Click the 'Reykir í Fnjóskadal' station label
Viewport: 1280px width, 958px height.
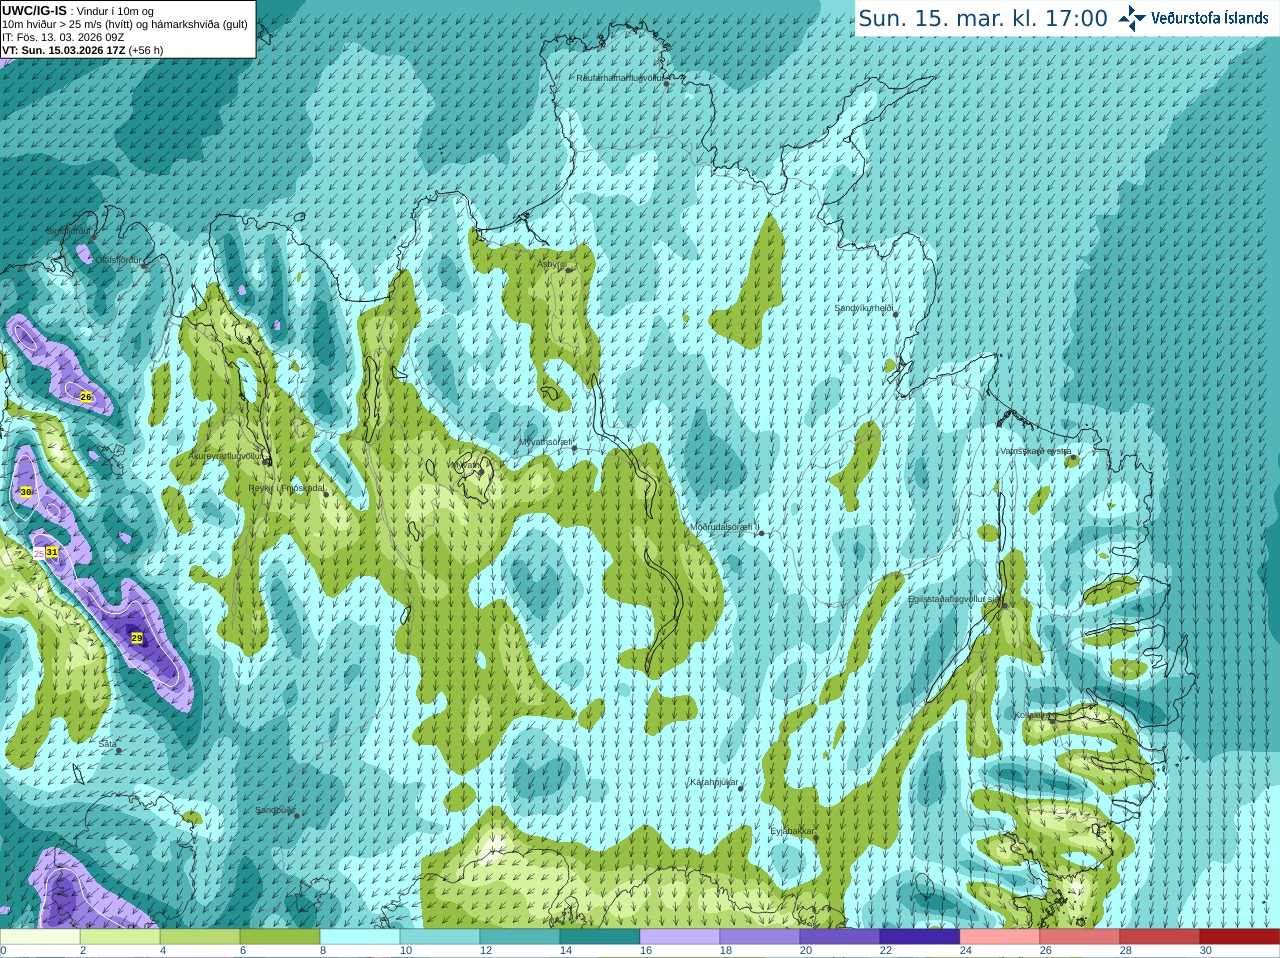(x=286, y=489)
